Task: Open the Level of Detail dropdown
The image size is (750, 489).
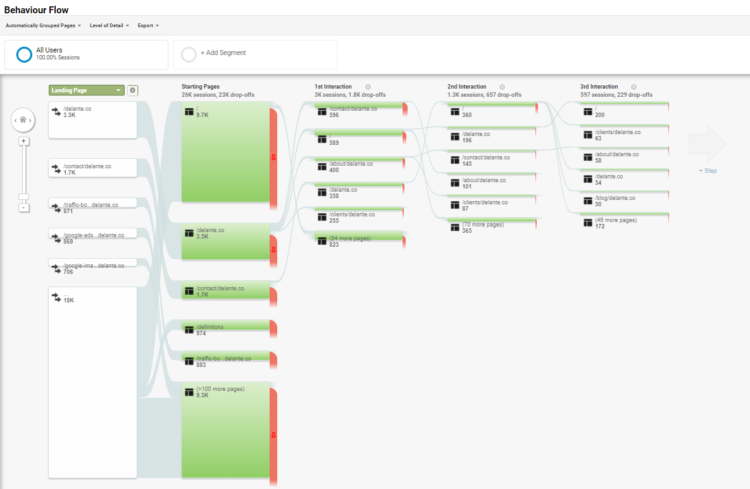Action: [110, 25]
